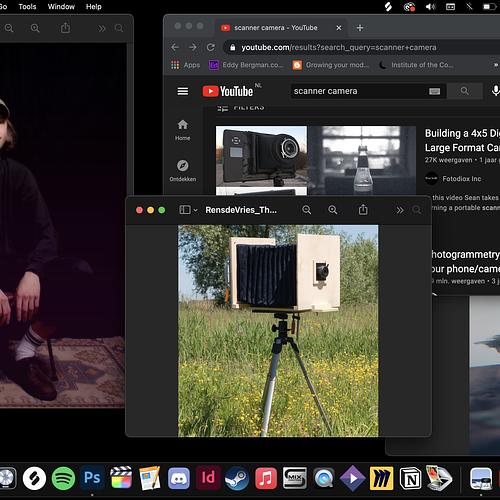This screenshot has width=500, height=500.
Task: Go back in the Chrome browser
Action: tap(175, 47)
